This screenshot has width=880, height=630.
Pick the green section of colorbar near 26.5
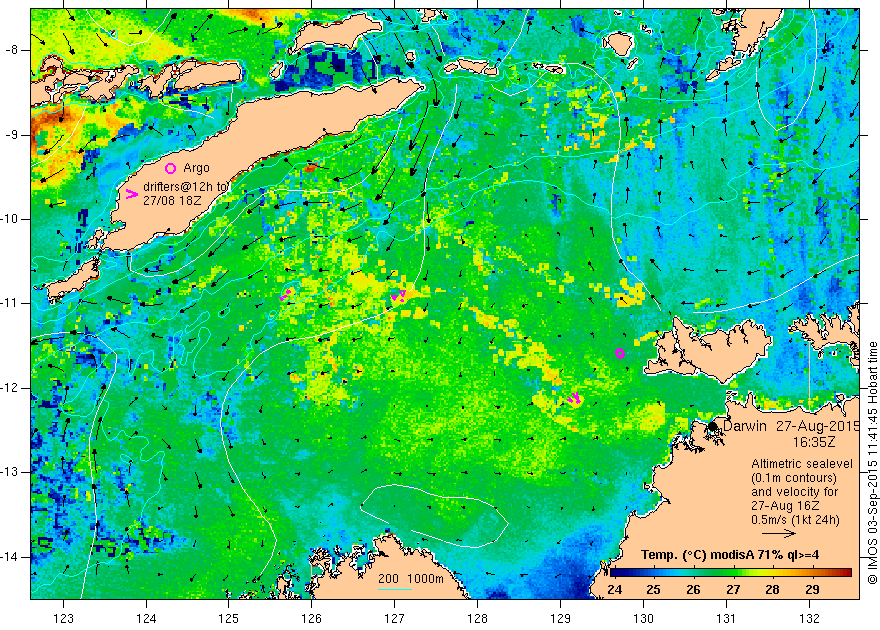(713, 573)
